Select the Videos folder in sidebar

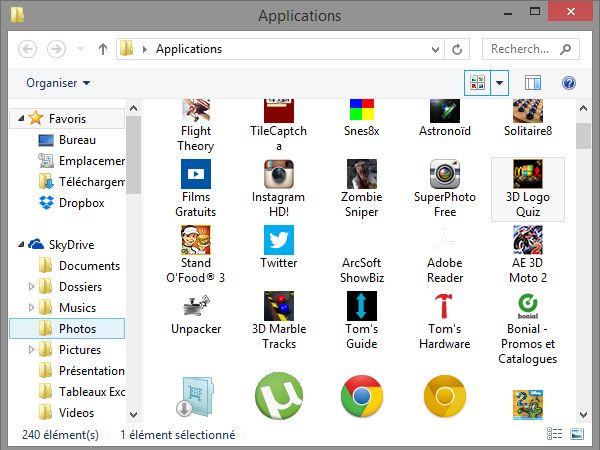66,412
